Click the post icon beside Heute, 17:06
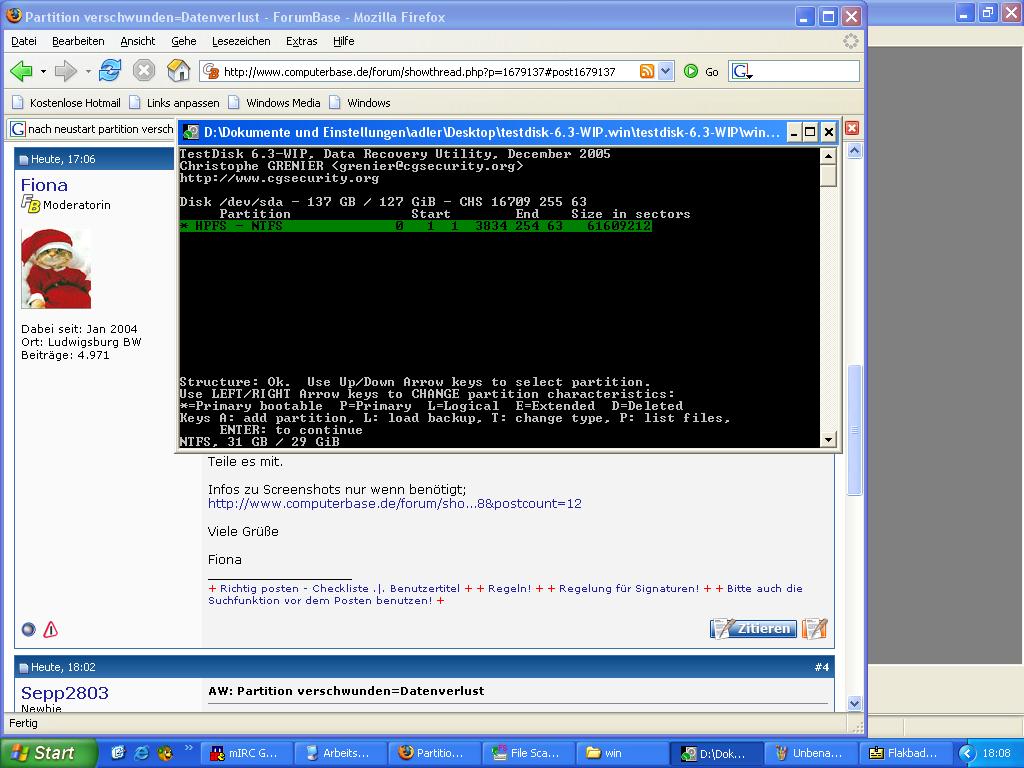Viewport: 1024px width, 768px height. click(24, 159)
